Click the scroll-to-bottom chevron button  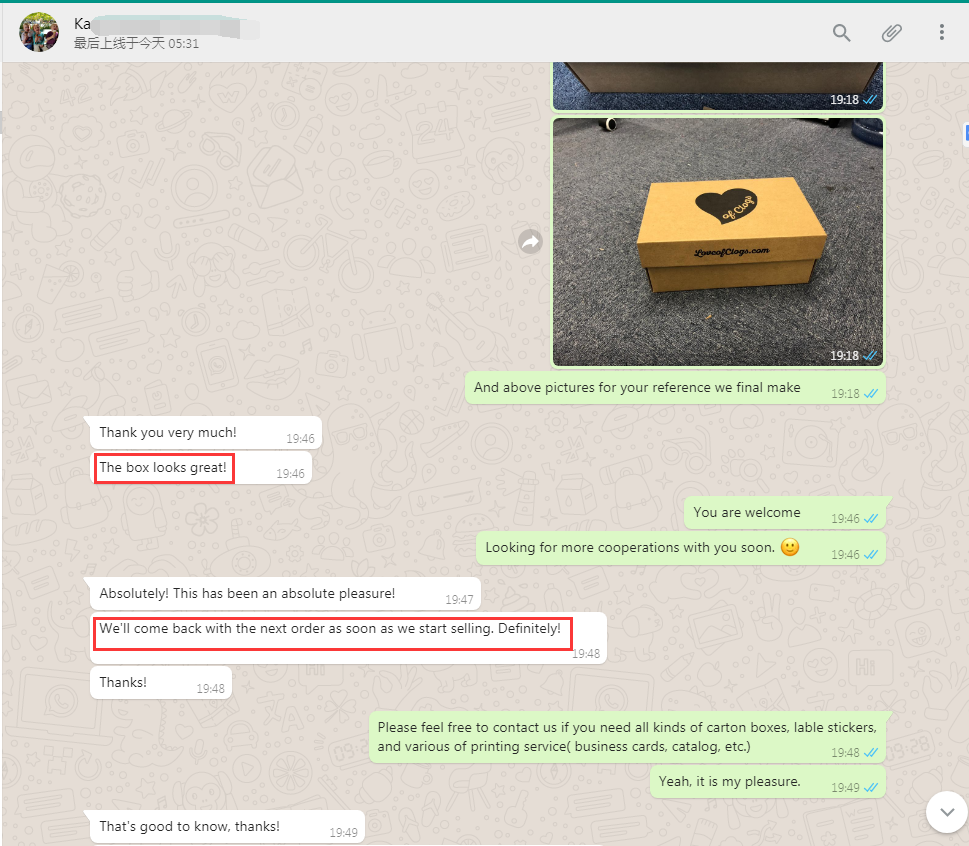tap(947, 812)
